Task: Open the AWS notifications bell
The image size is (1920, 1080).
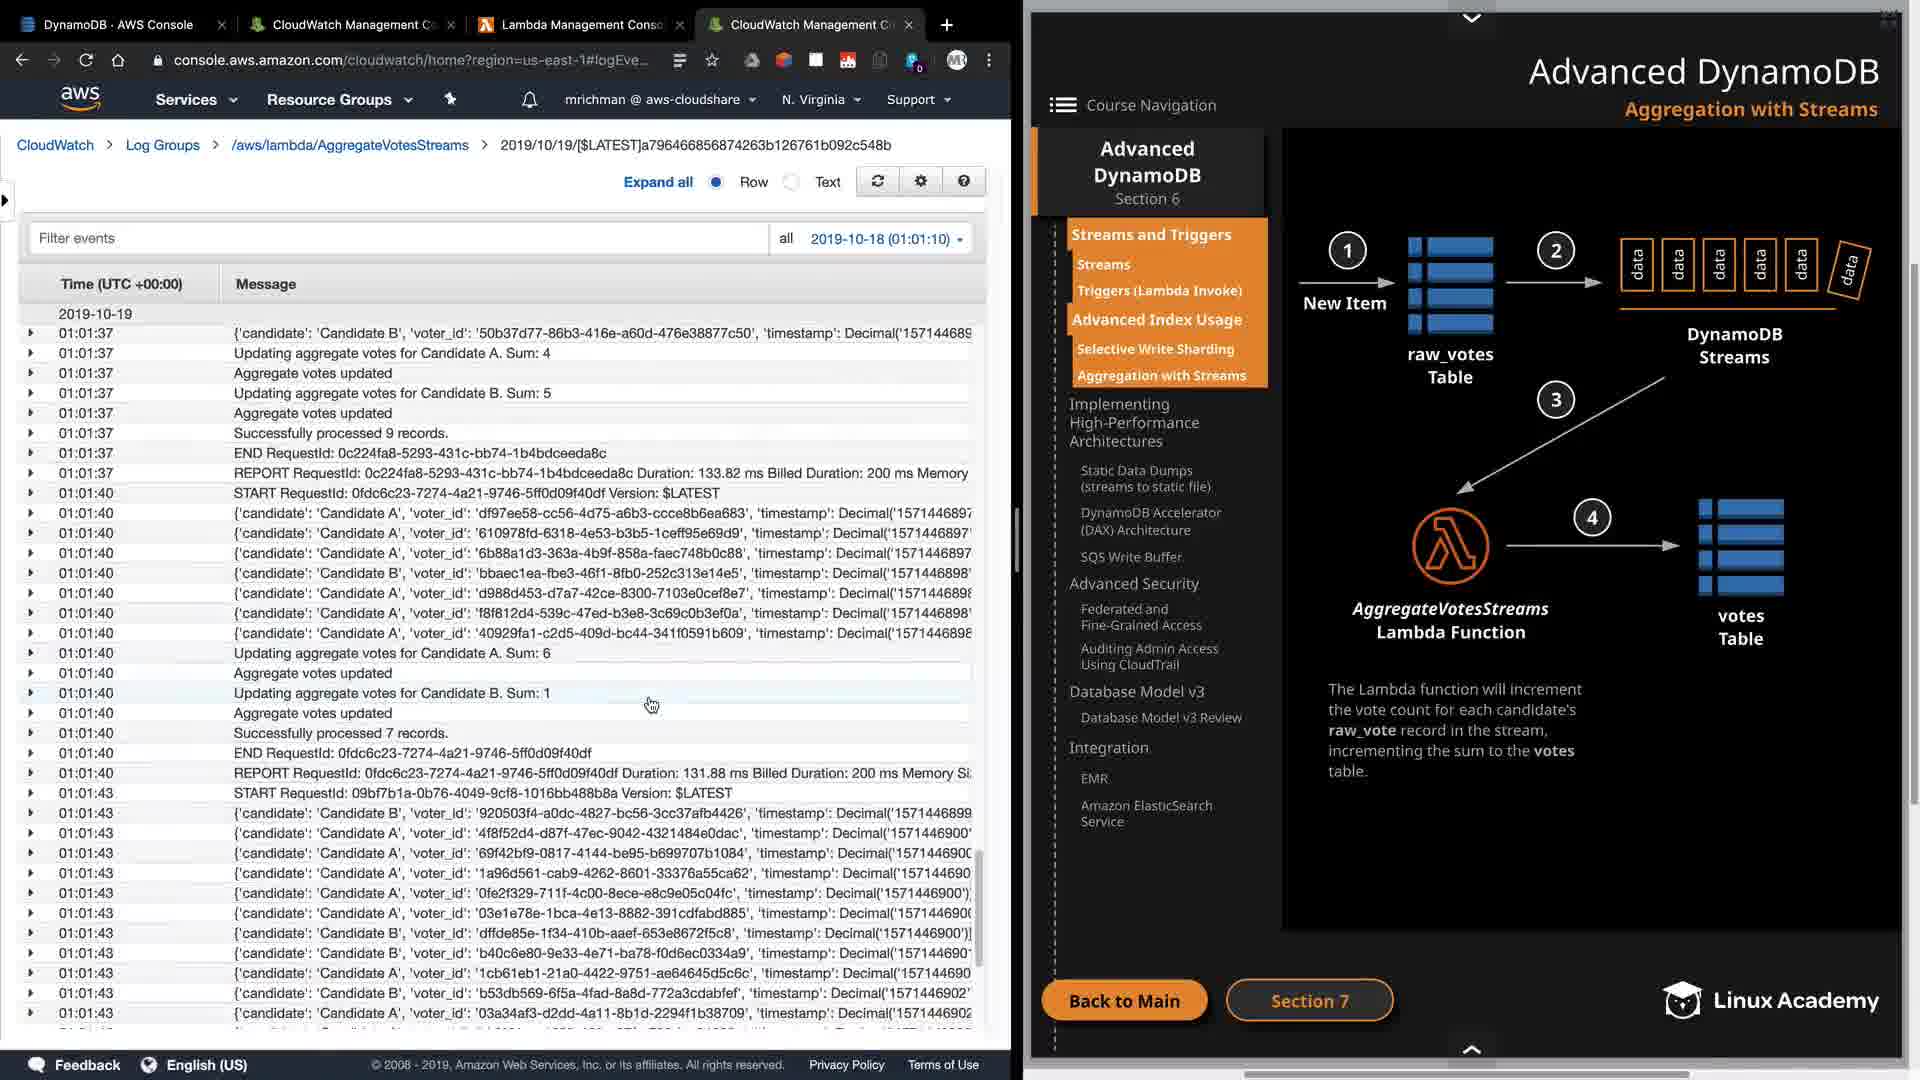Action: tap(529, 99)
